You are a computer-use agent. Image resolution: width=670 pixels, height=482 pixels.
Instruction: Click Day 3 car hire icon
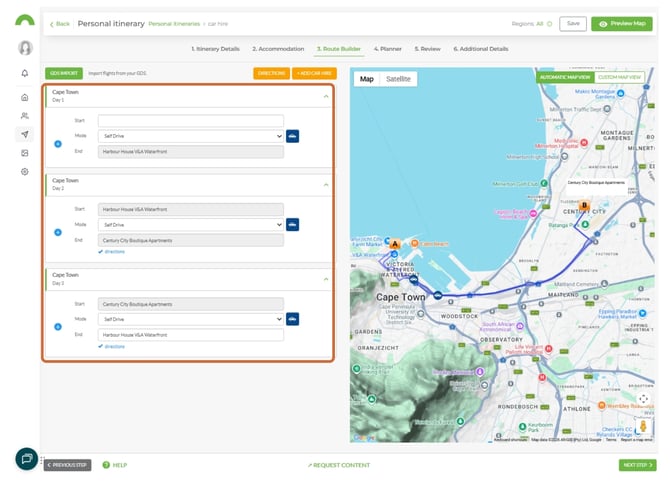click(x=292, y=319)
